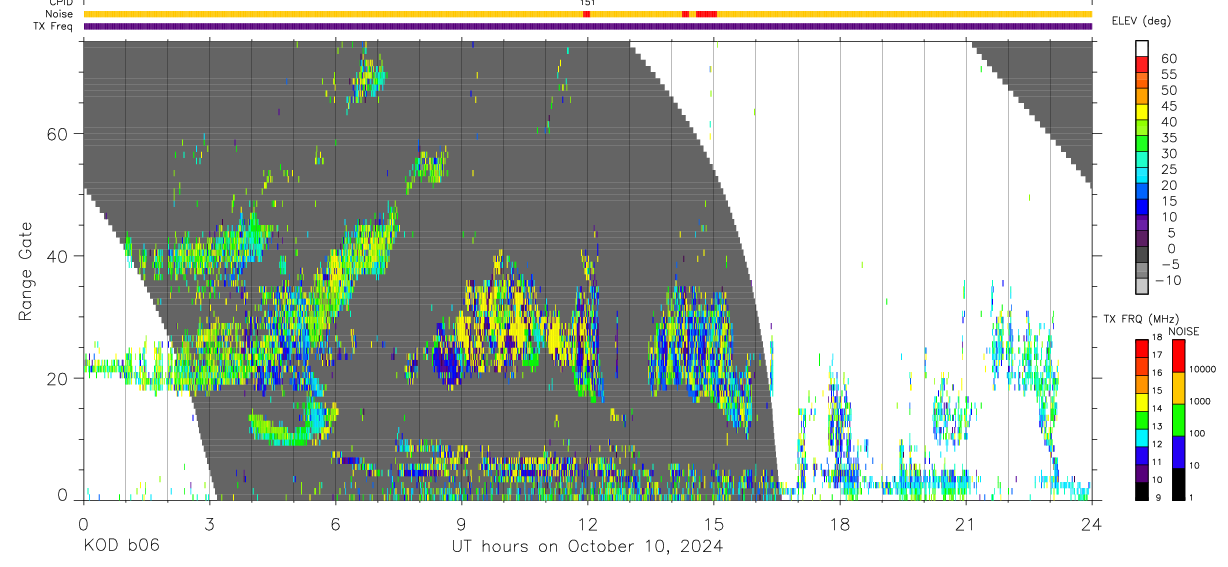Click the "24" hour tick on the x-axis
Image resolution: width=1228 pixels, height=567 pixels.
click(1091, 524)
